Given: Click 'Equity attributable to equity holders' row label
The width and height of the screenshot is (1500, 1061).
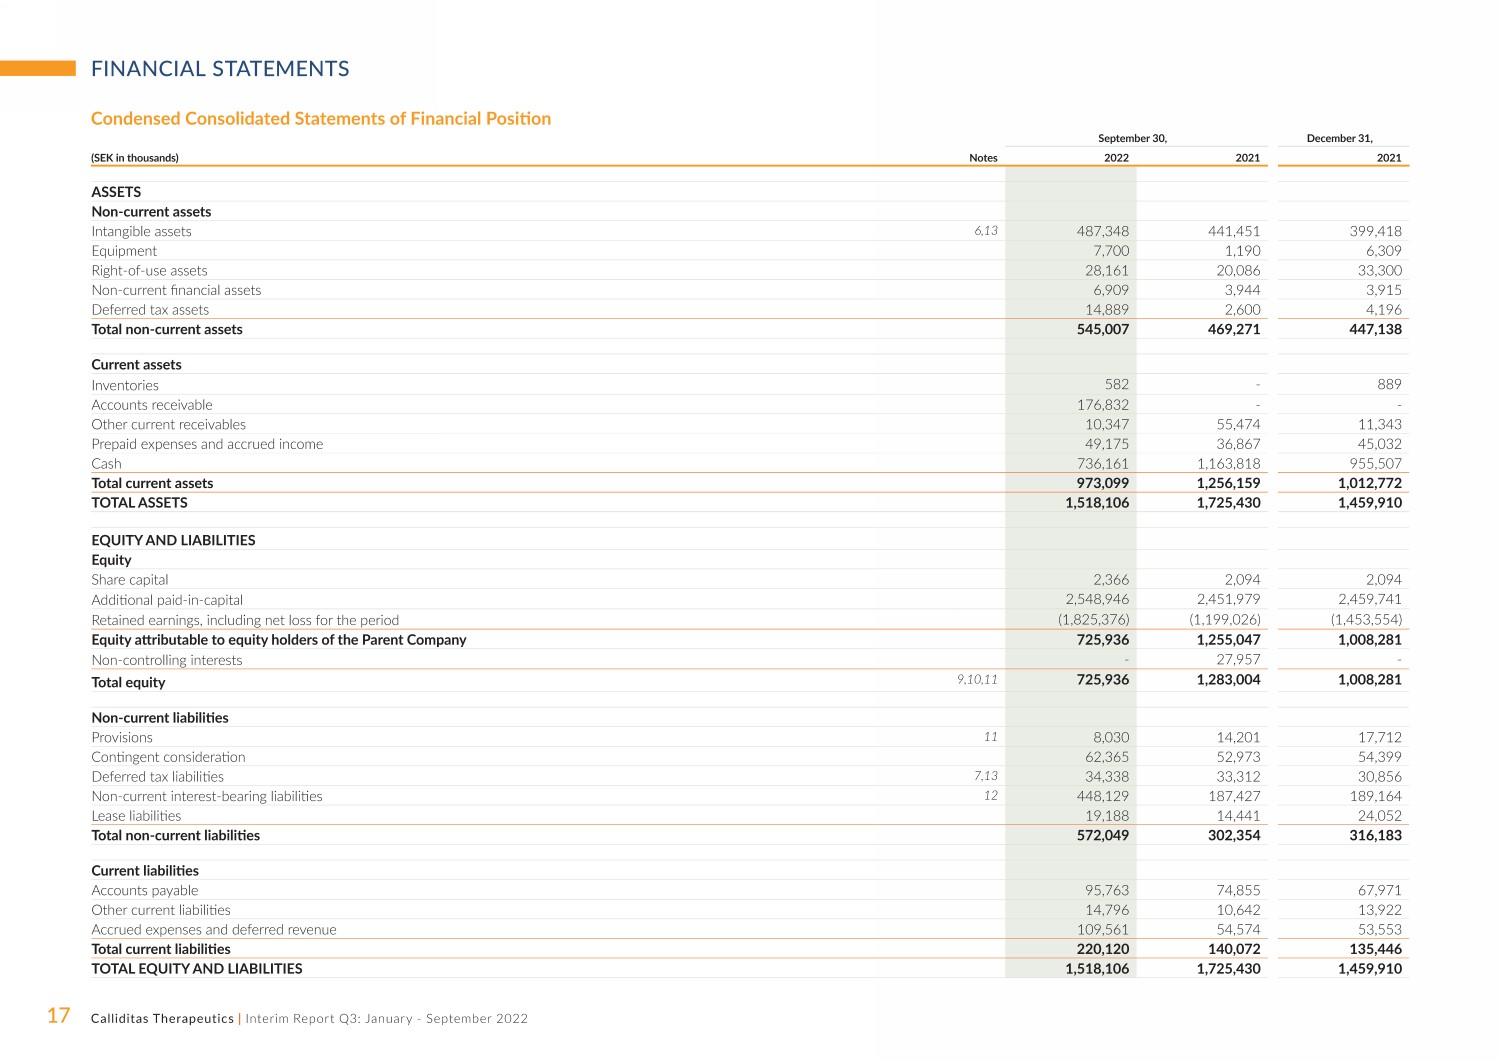Looking at the screenshot, I should click(279, 640).
